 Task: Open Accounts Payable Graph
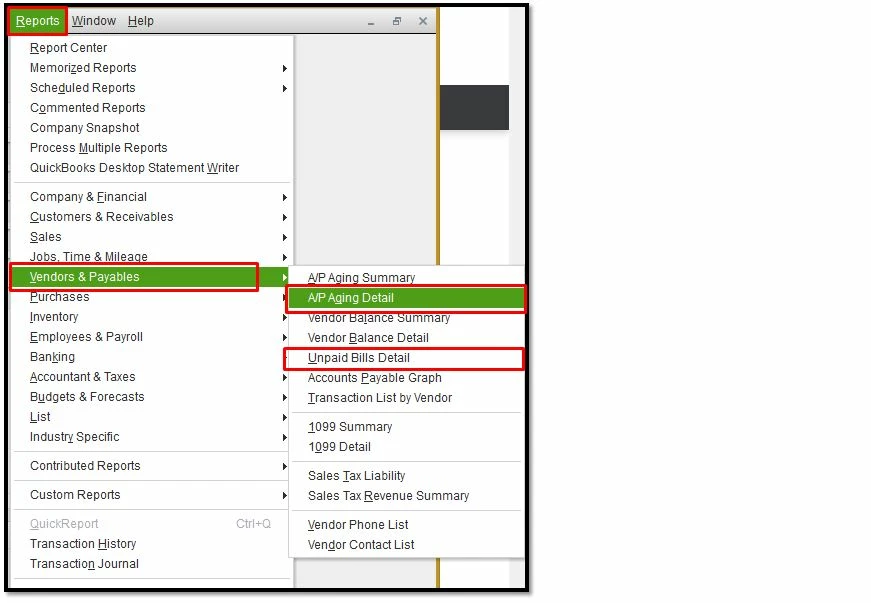(407, 378)
